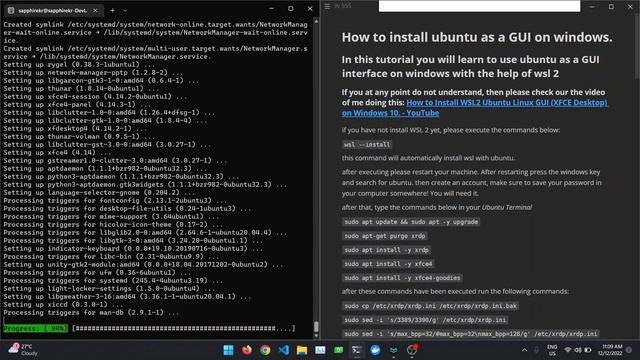Open volume control in system tray
The width and height of the screenshot is (640, 360).
click(x=578, y=350)
